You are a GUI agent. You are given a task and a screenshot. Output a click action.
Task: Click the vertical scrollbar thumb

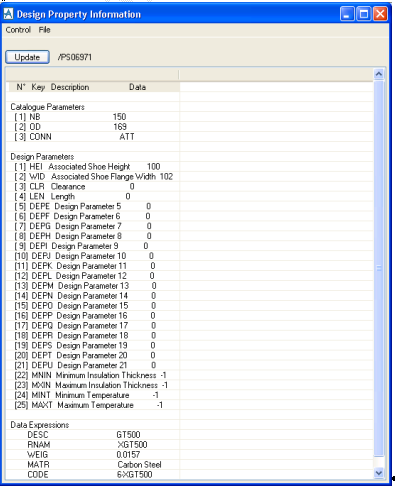click(379, 268)
